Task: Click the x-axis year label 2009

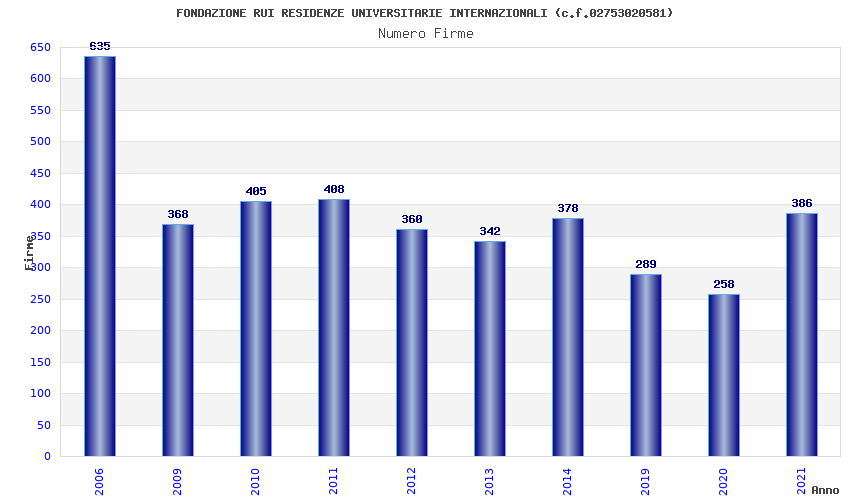Action: (177, 482)
